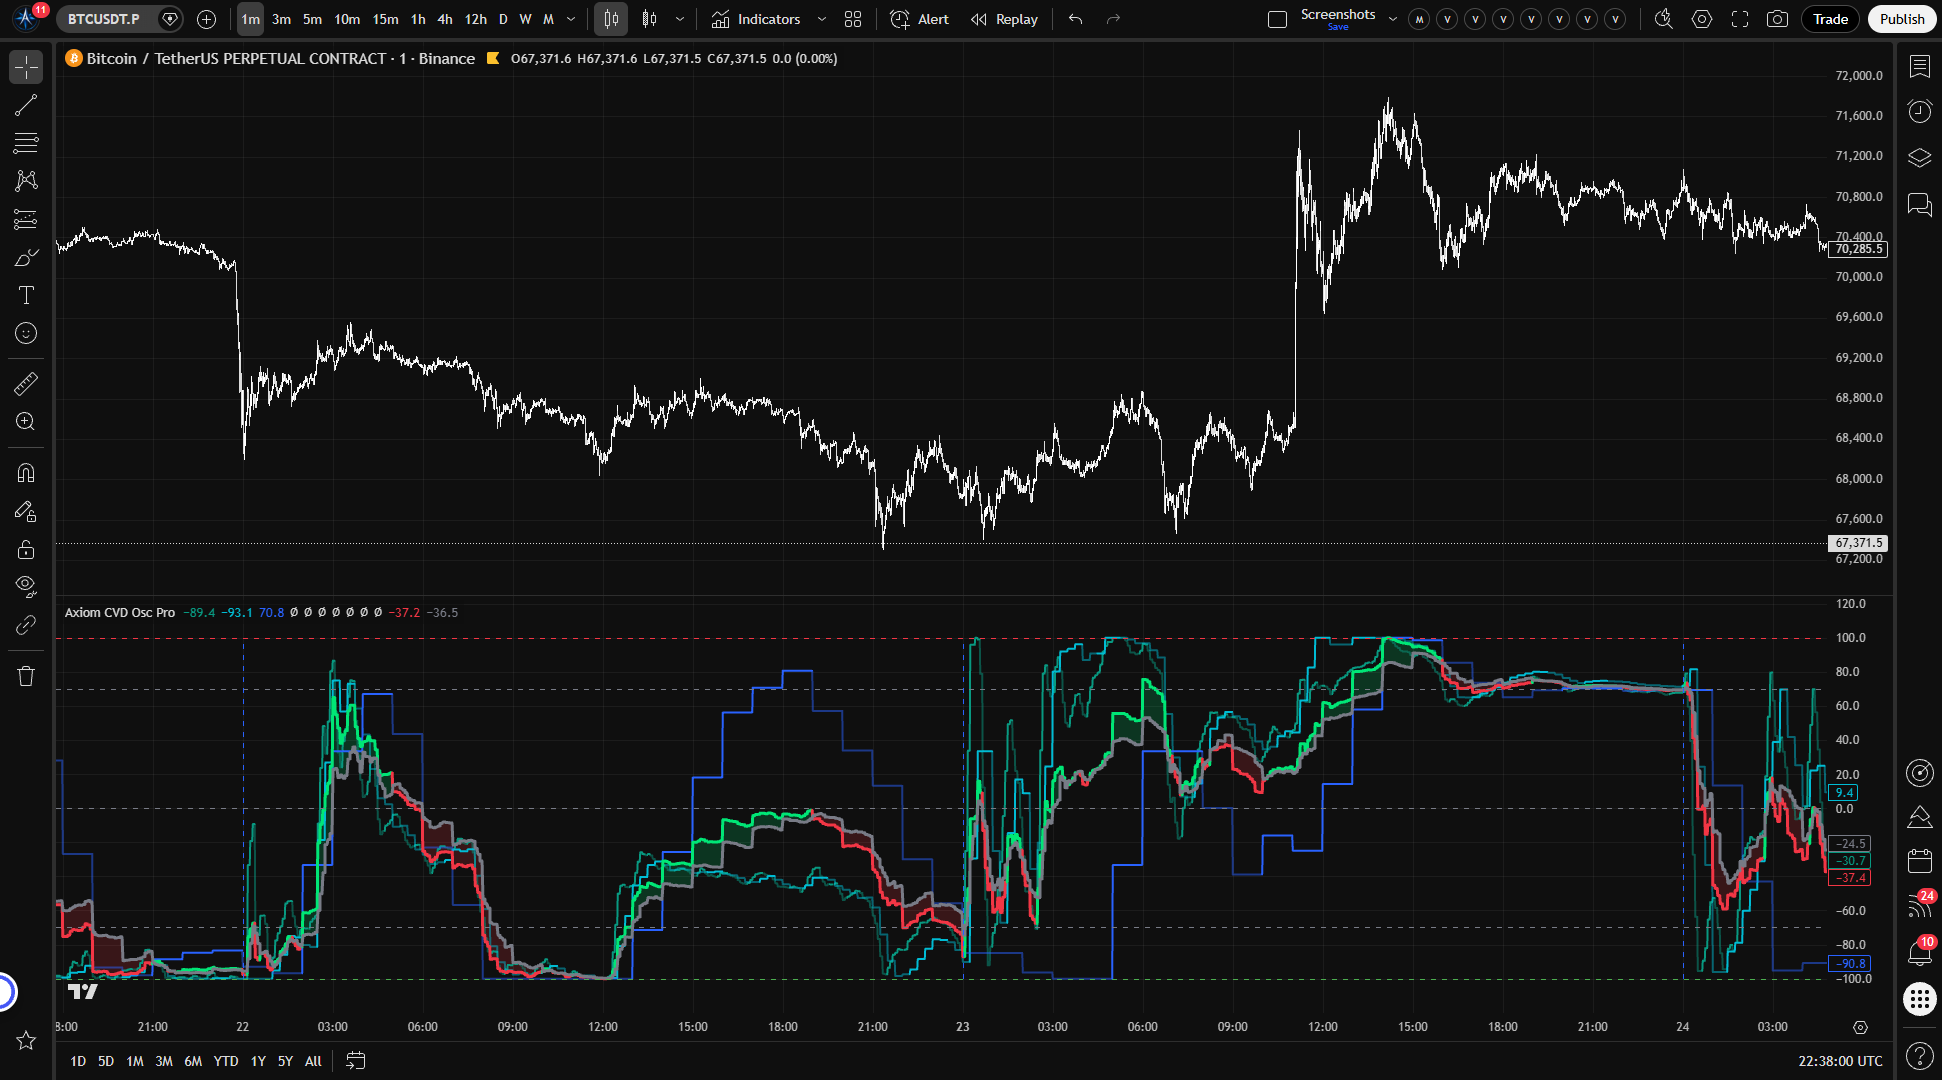The height and width of the screenshot is (1080, 1942).
Task: Switch to the 15m timeframe
Action: pos(385,19)
